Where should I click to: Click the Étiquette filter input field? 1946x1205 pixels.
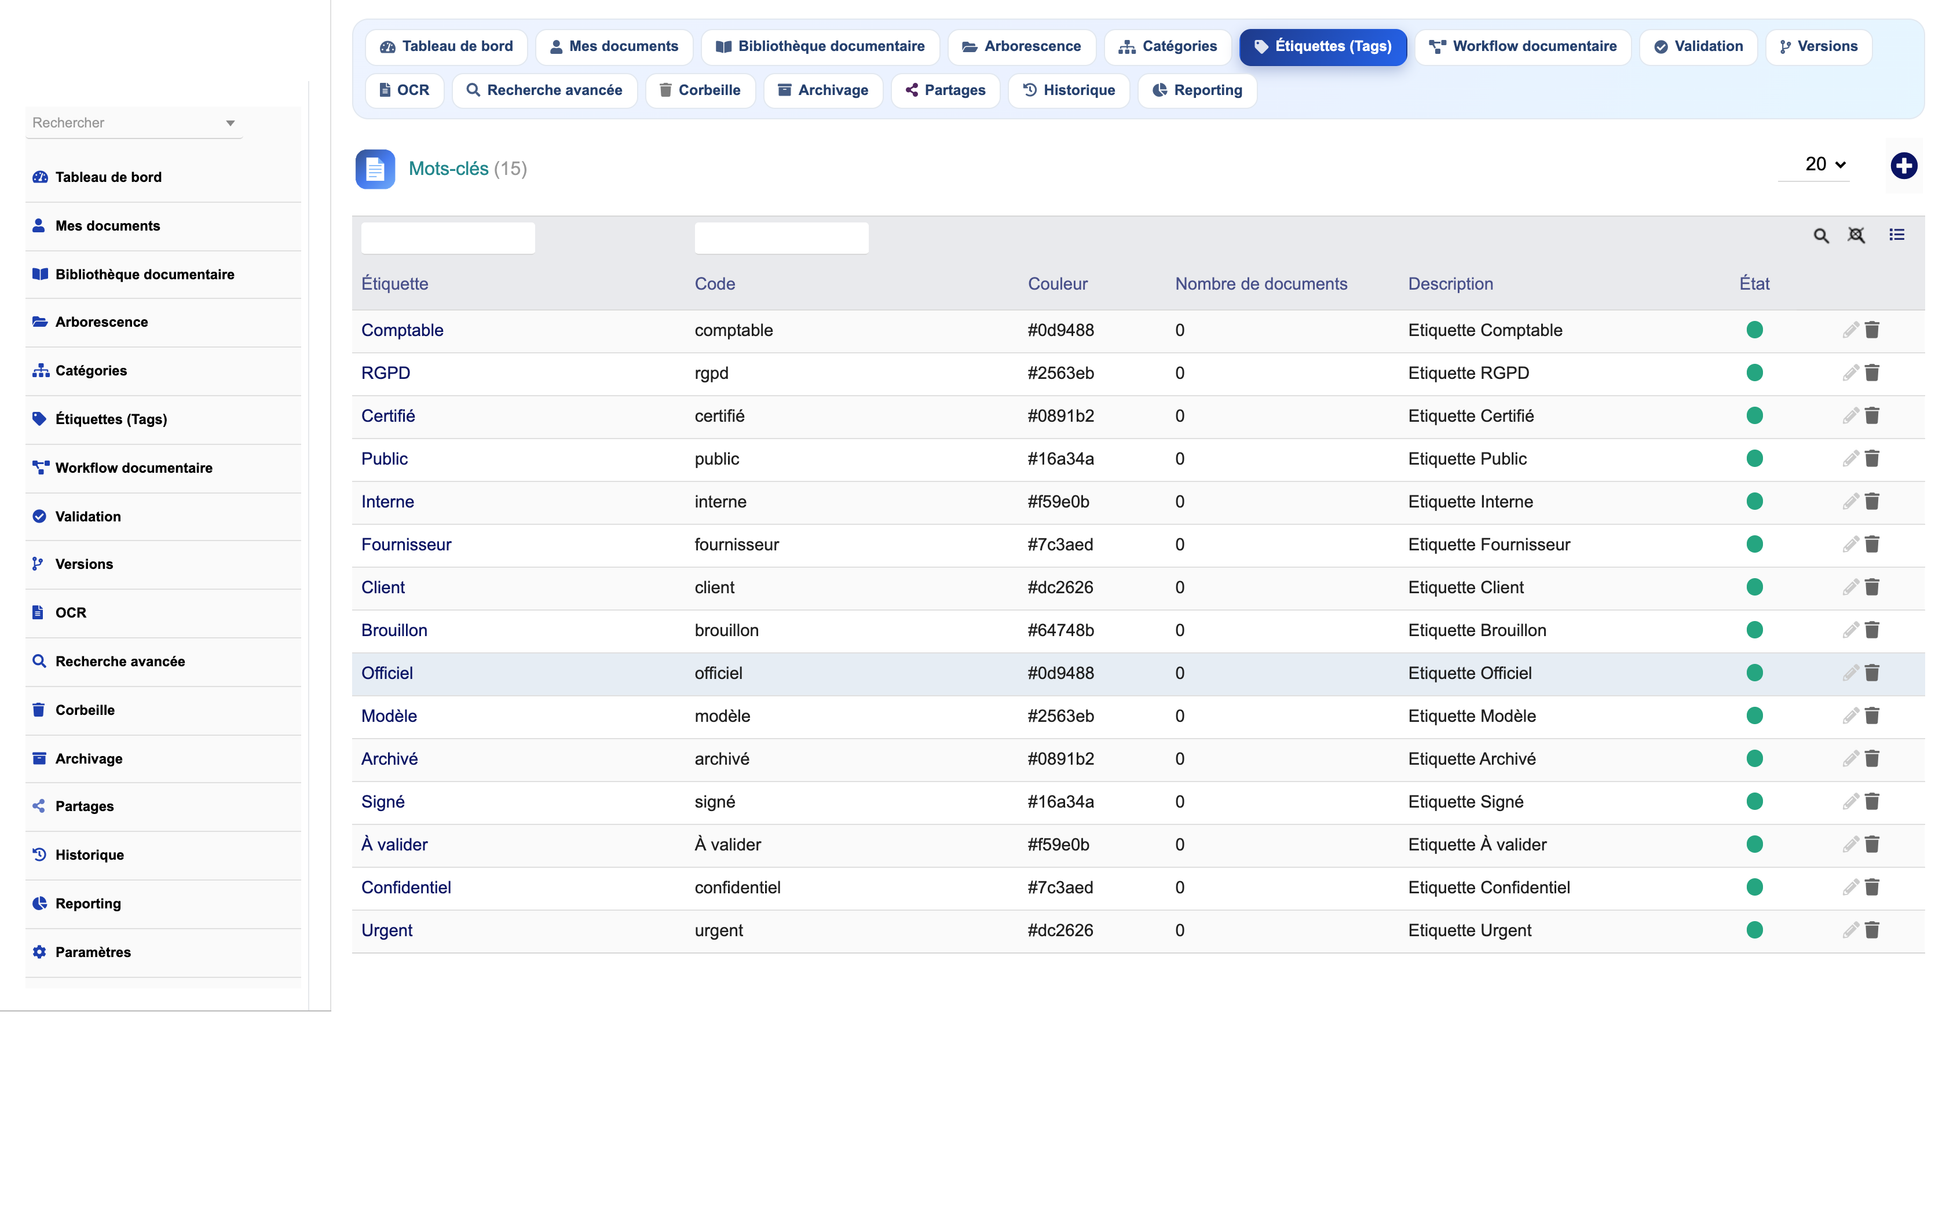pos(448,238)
